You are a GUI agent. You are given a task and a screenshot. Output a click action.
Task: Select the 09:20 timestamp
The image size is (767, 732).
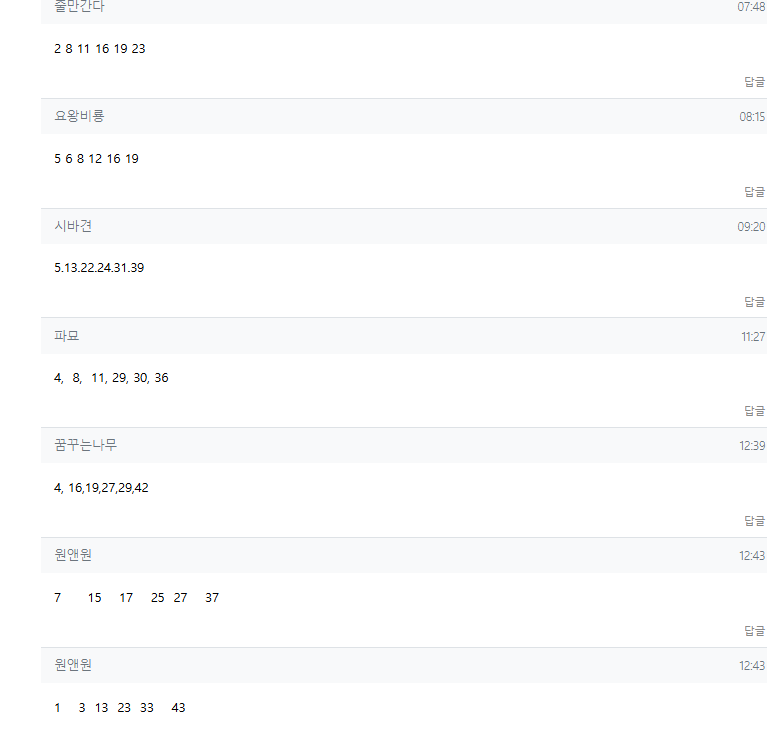pyautogui.click(x=751, y=227)
